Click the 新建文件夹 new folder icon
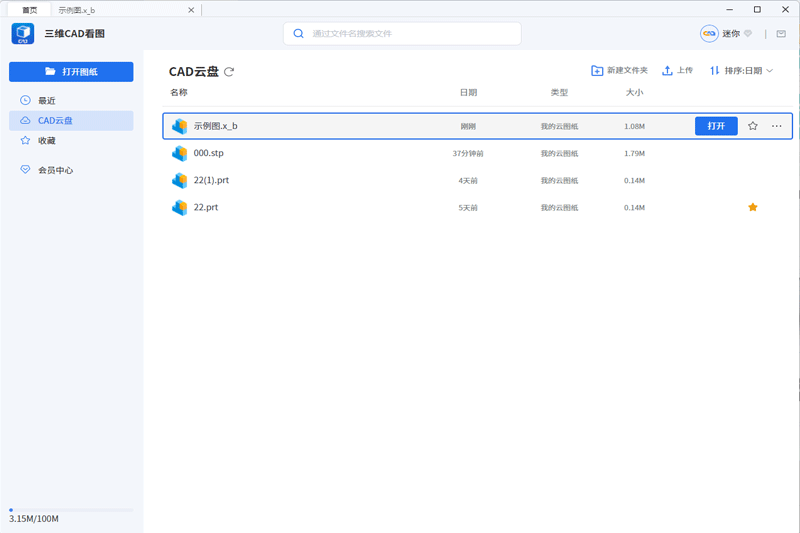Screen dimensions: 800x533 [x=597, y=71]
